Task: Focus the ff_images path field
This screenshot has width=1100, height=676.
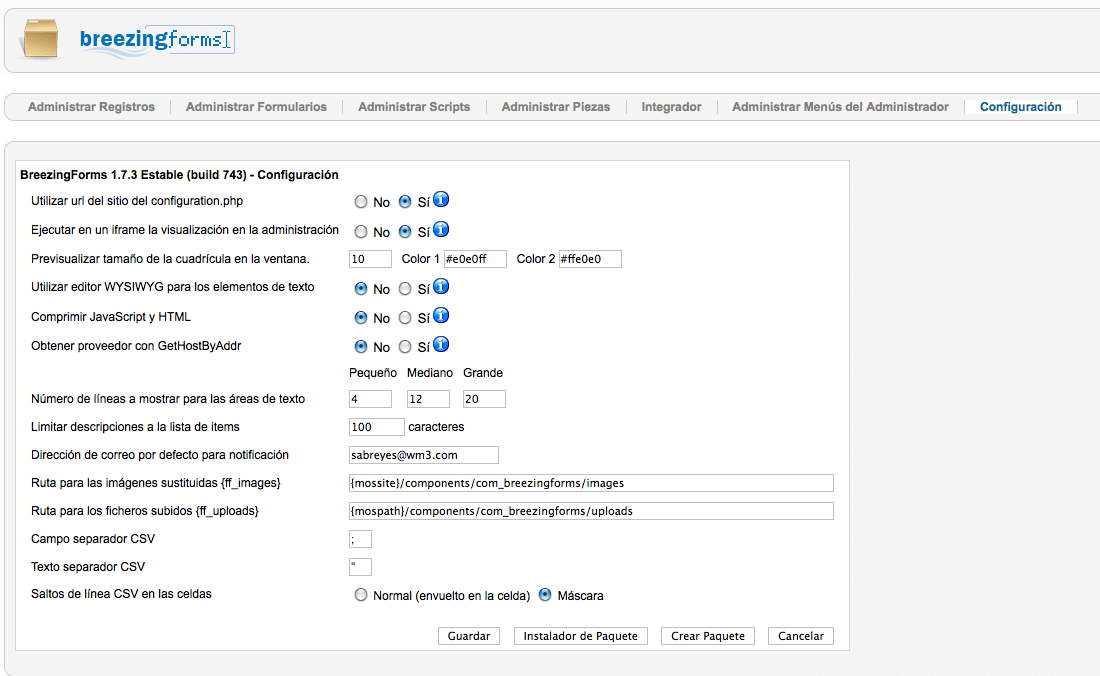Action: 591,483
